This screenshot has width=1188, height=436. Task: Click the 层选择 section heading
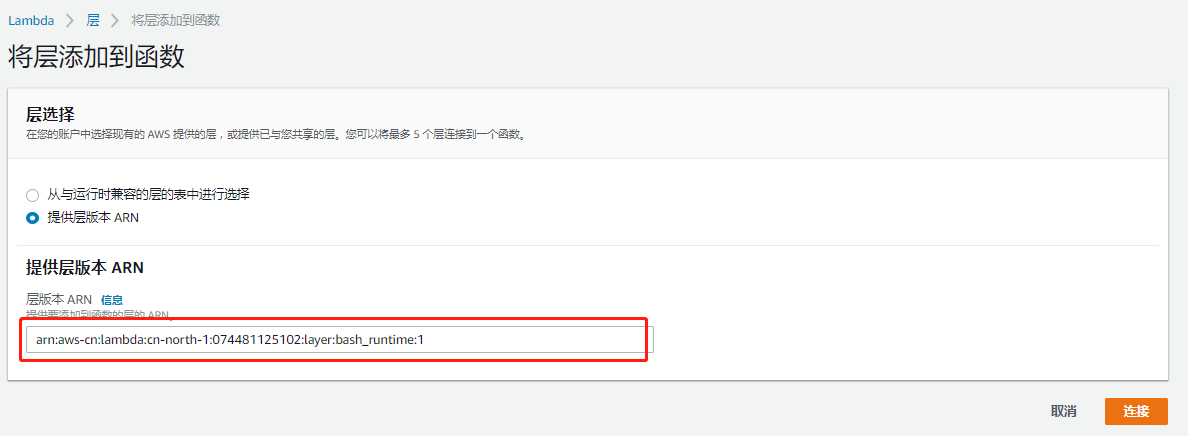tap(51, 115)
